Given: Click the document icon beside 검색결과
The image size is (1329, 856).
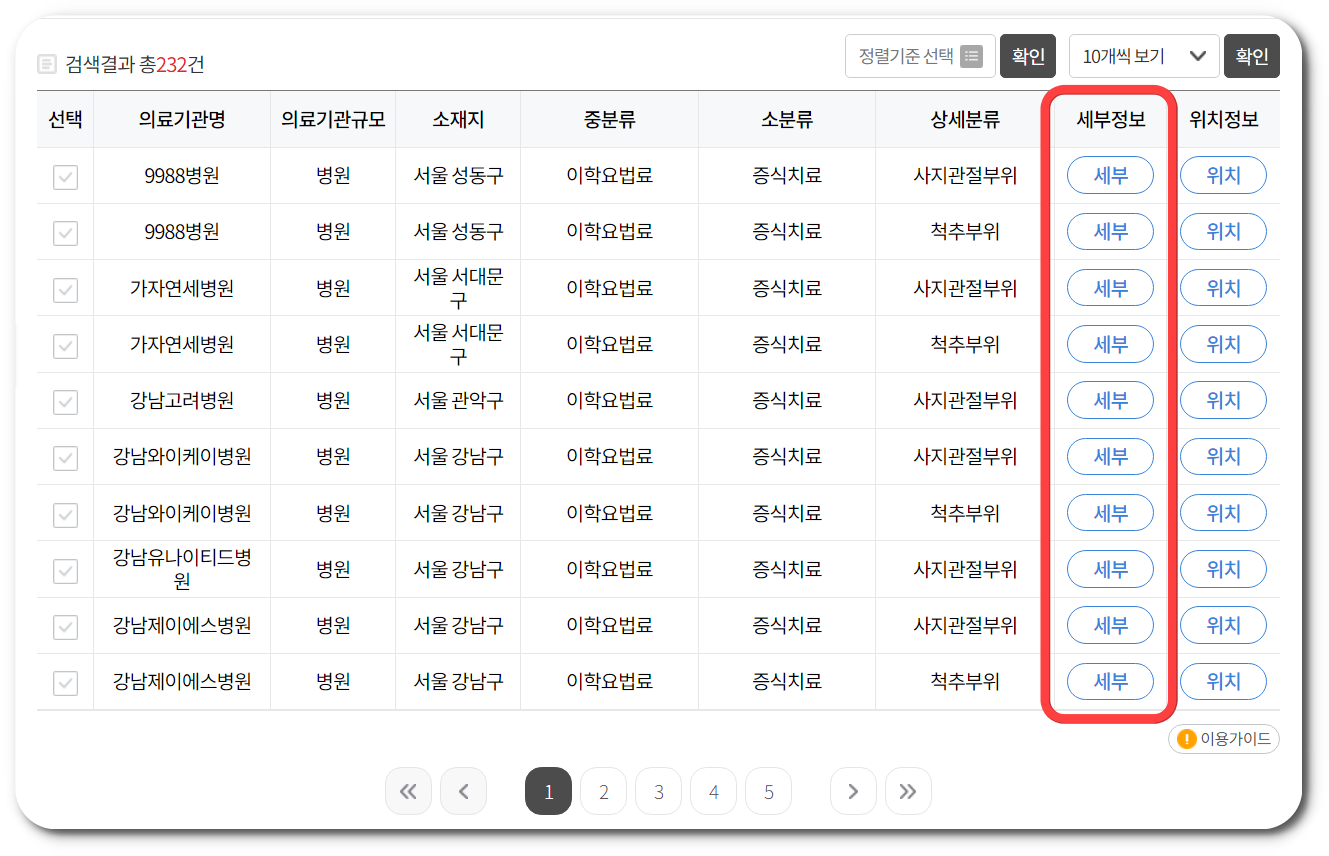Looking at the screenshot, I should tap(47, 62).
